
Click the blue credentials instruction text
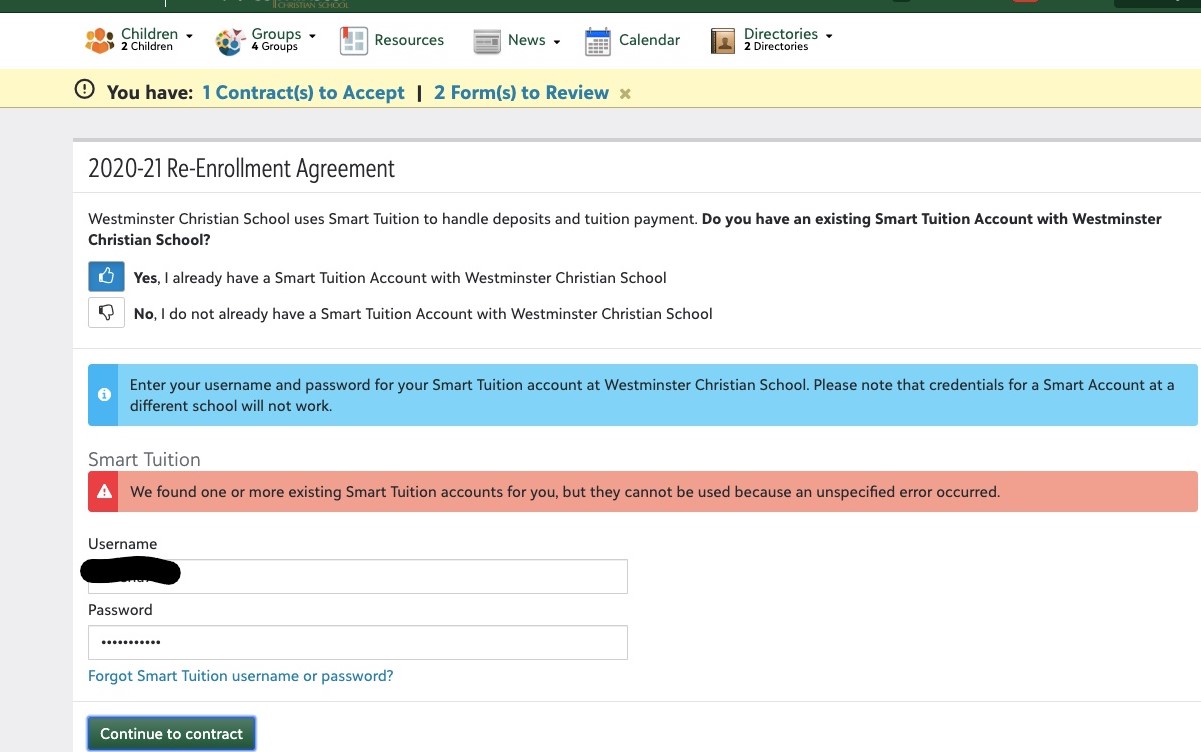652,395
